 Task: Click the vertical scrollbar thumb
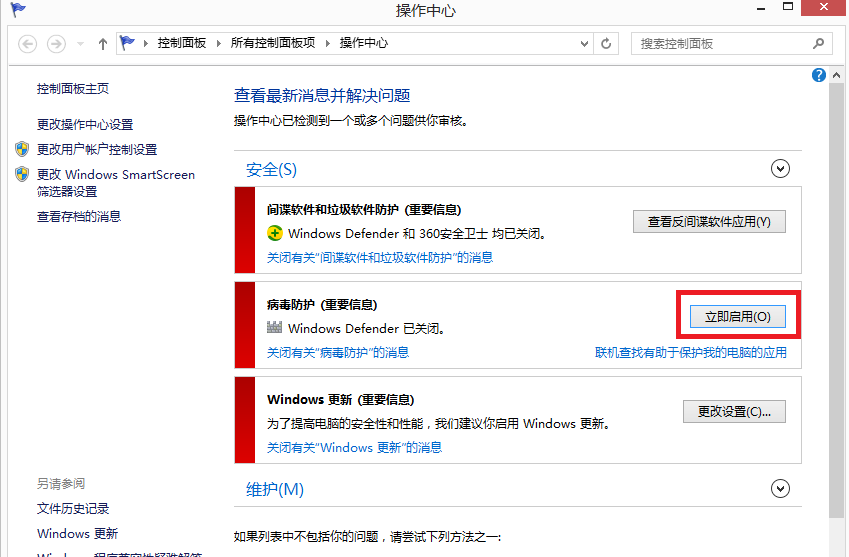point(837,300)
